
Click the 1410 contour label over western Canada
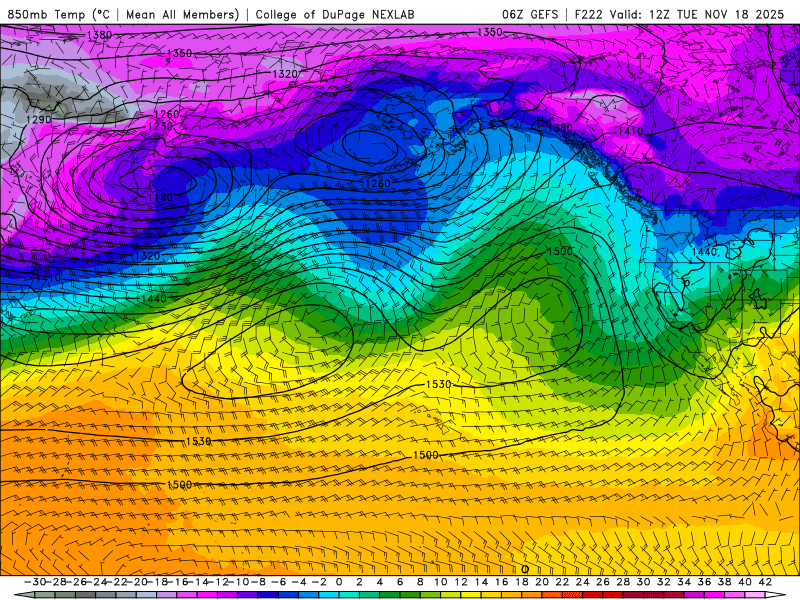coord(631,131)
